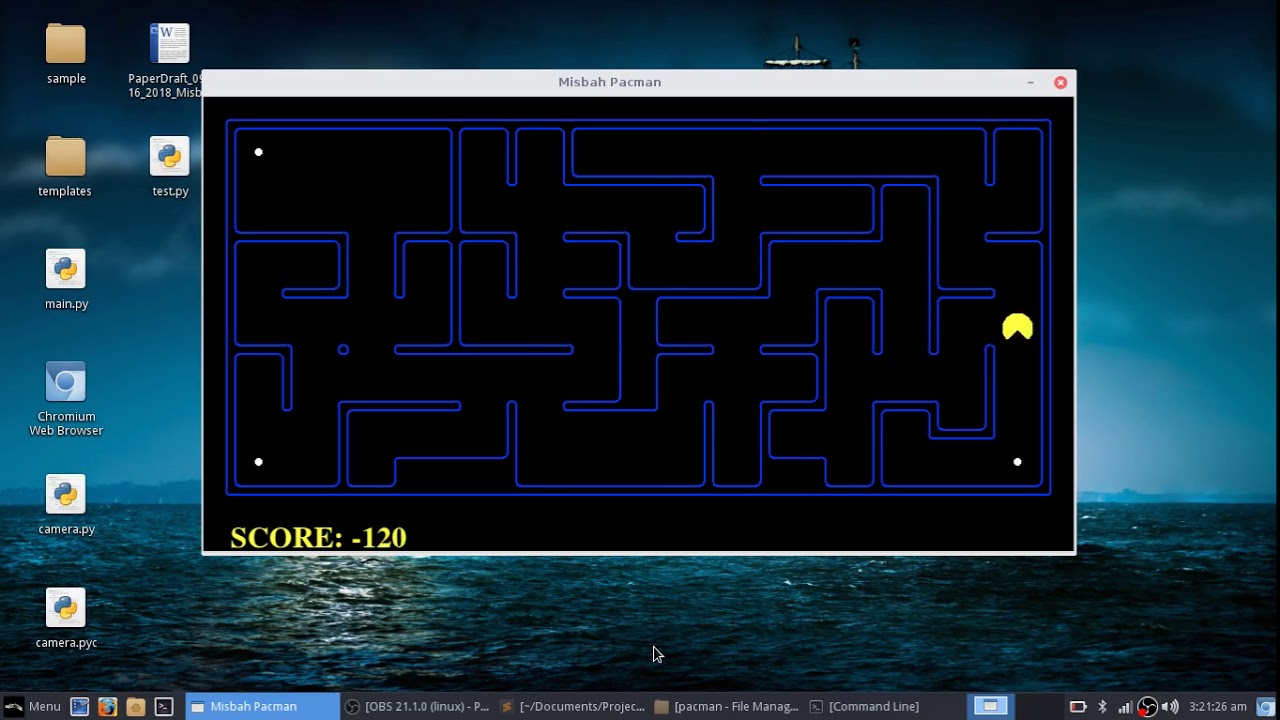
Task: Click the Chromium icon at the taskbar's right end
Action: [x=1265, y=706]
